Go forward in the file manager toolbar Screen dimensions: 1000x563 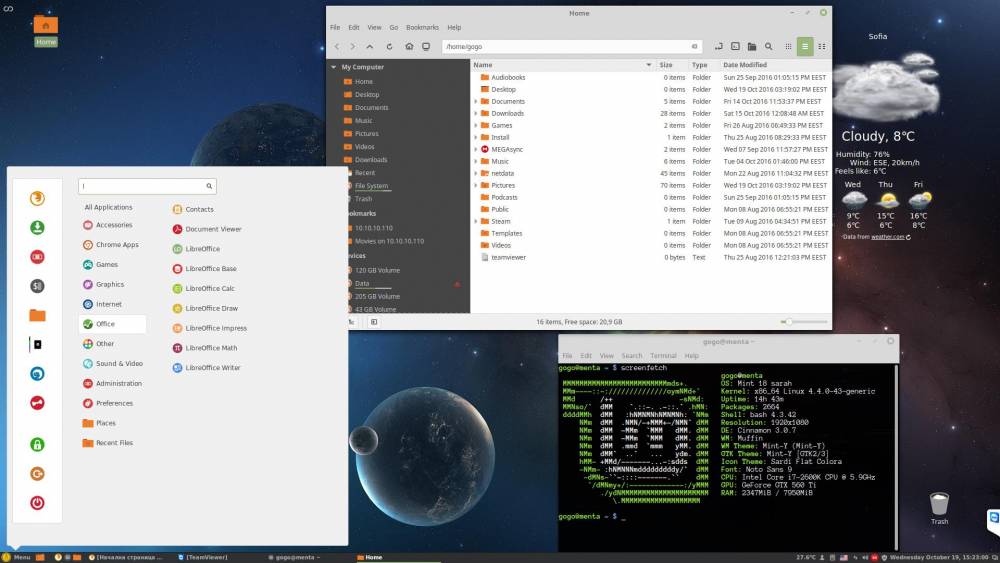click(353, 47)
